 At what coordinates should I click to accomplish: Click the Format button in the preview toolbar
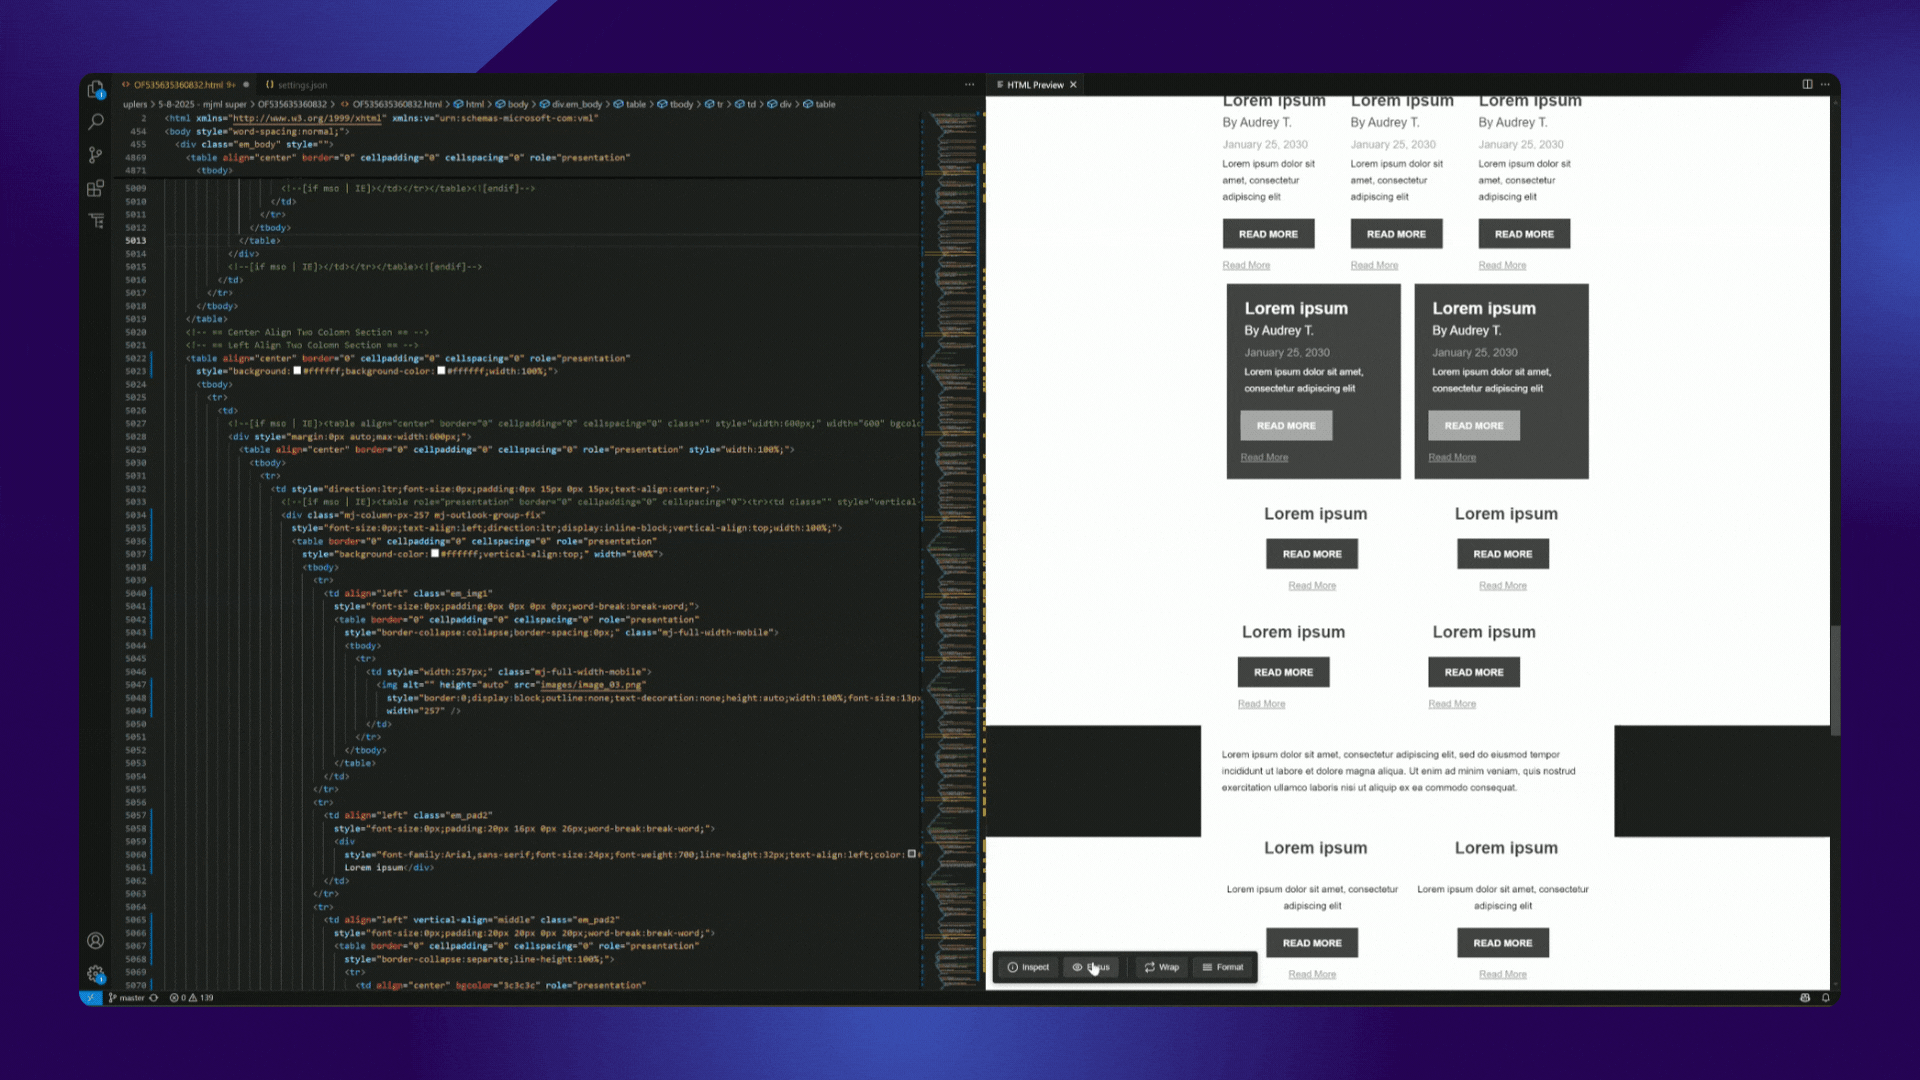[x=1223, y=967]
